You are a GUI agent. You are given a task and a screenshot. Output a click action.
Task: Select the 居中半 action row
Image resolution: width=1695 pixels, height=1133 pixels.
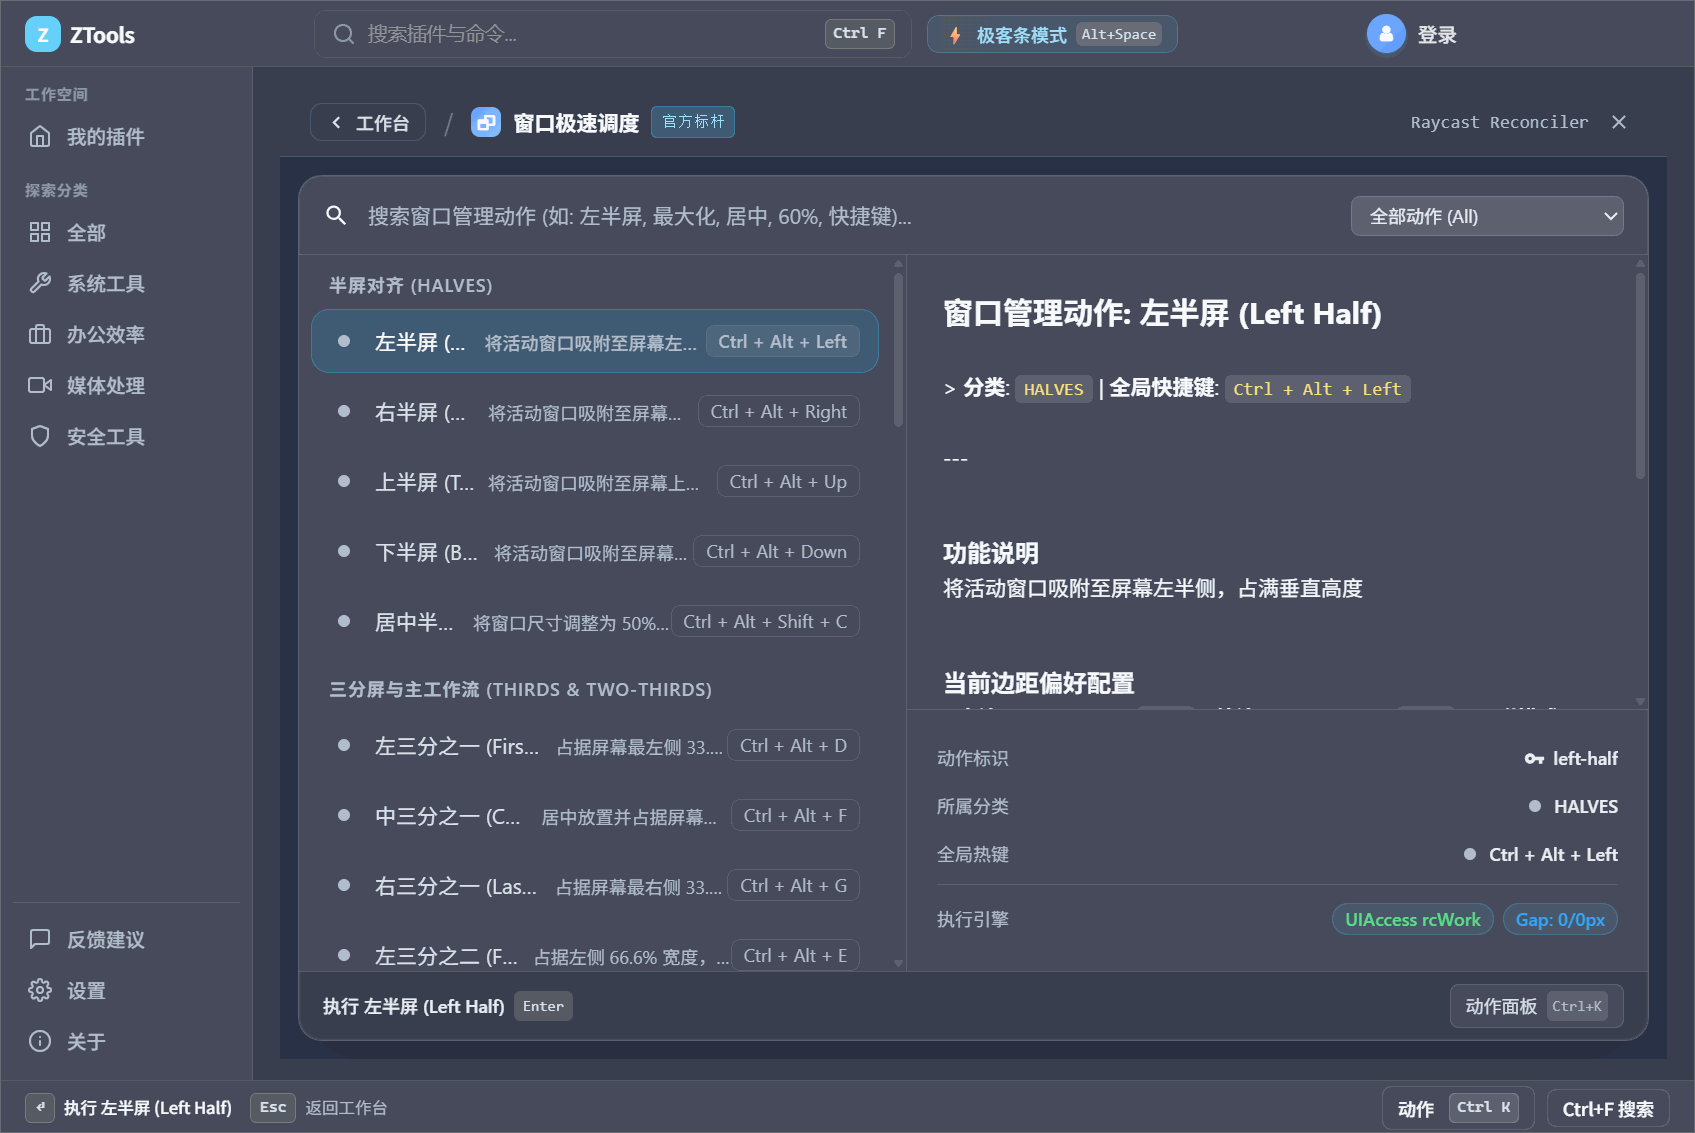click(595, 622)
